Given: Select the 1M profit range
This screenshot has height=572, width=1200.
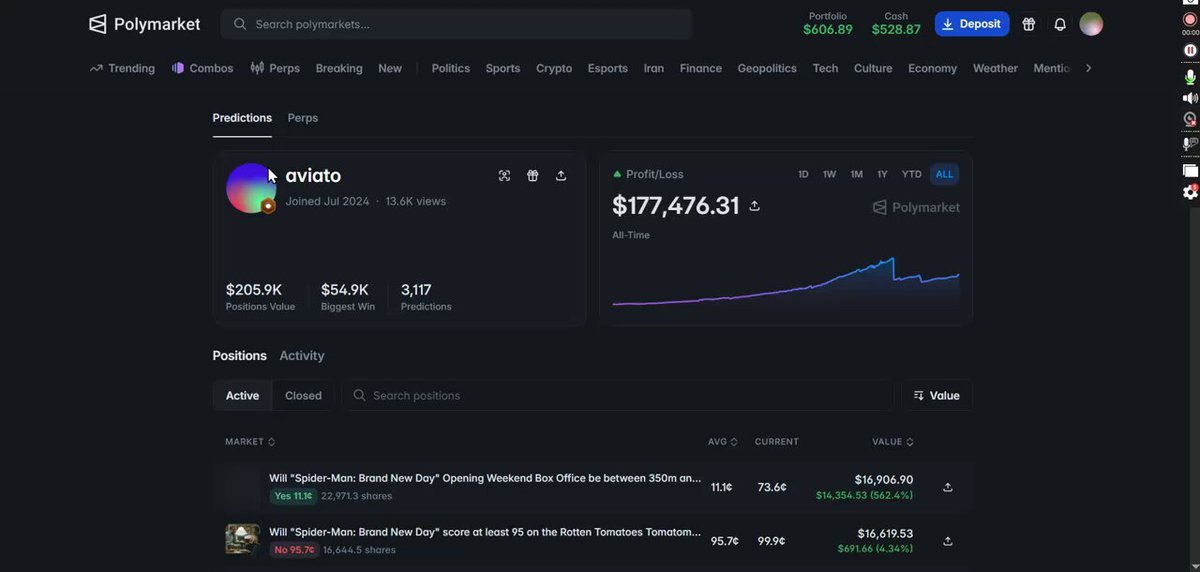Looking at the screenshot, I should 856,174.
